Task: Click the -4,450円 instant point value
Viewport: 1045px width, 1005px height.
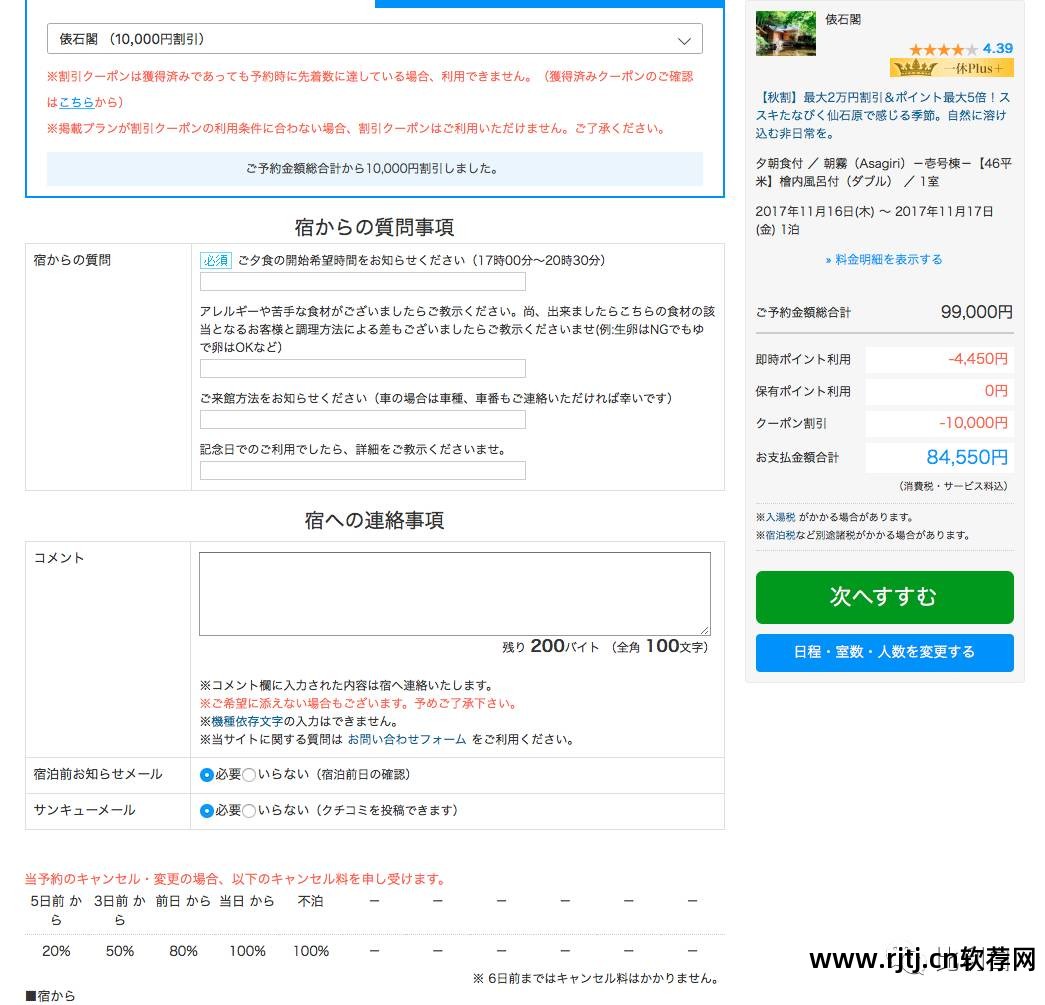Action: click(x=978, y=359)
